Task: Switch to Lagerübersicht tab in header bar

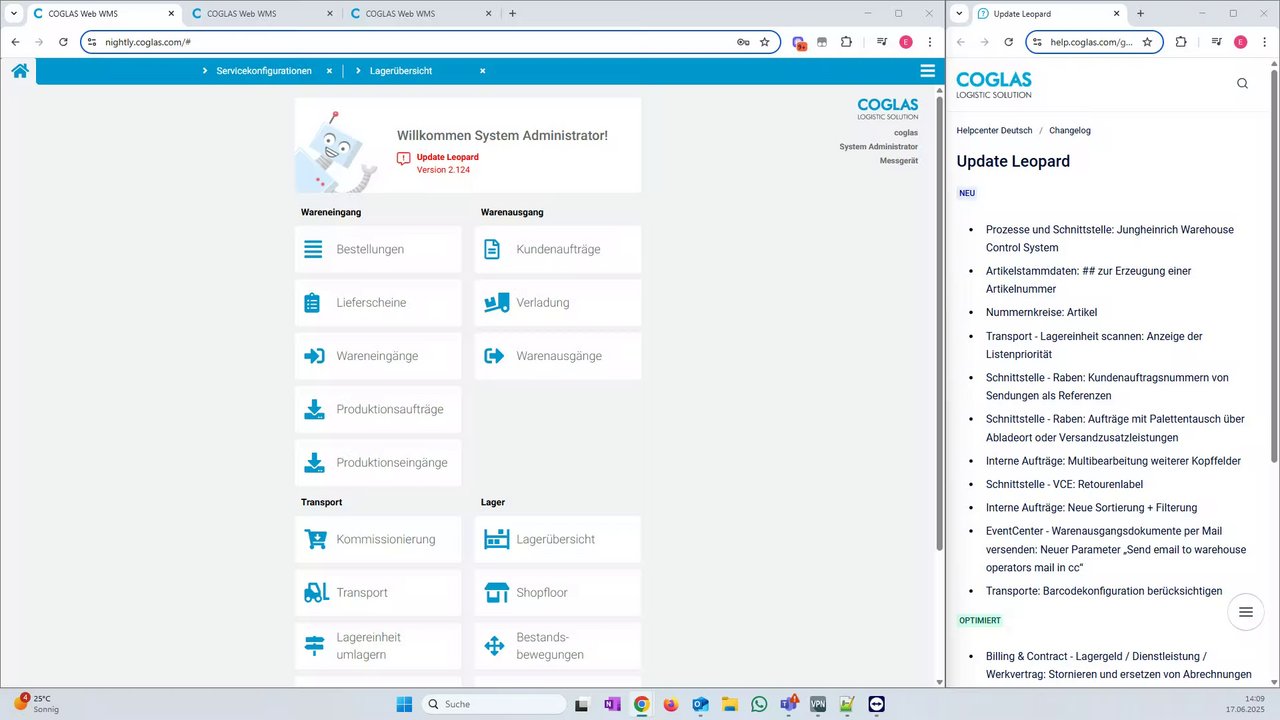Action: [399, 71]
